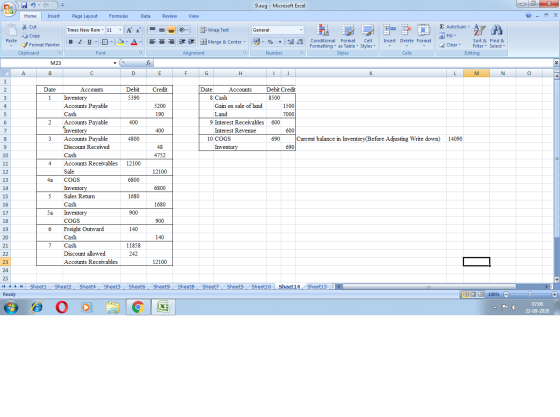This screenshot has height=417, width=560.
Task: Open the Page Layout tab
Action: pyautogui.click(x=84, y=16)
